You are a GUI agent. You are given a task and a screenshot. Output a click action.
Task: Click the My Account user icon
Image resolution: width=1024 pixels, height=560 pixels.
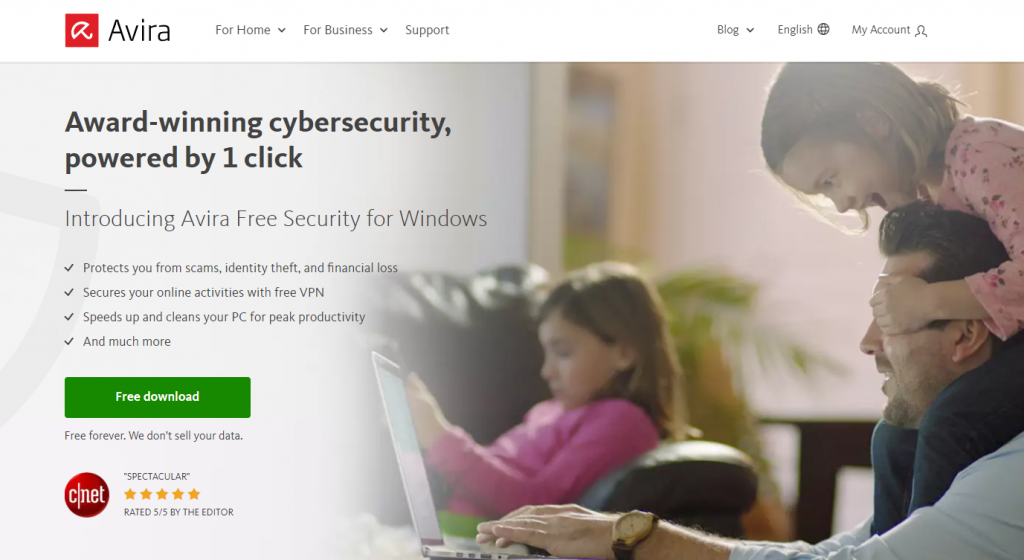[921, 31]
